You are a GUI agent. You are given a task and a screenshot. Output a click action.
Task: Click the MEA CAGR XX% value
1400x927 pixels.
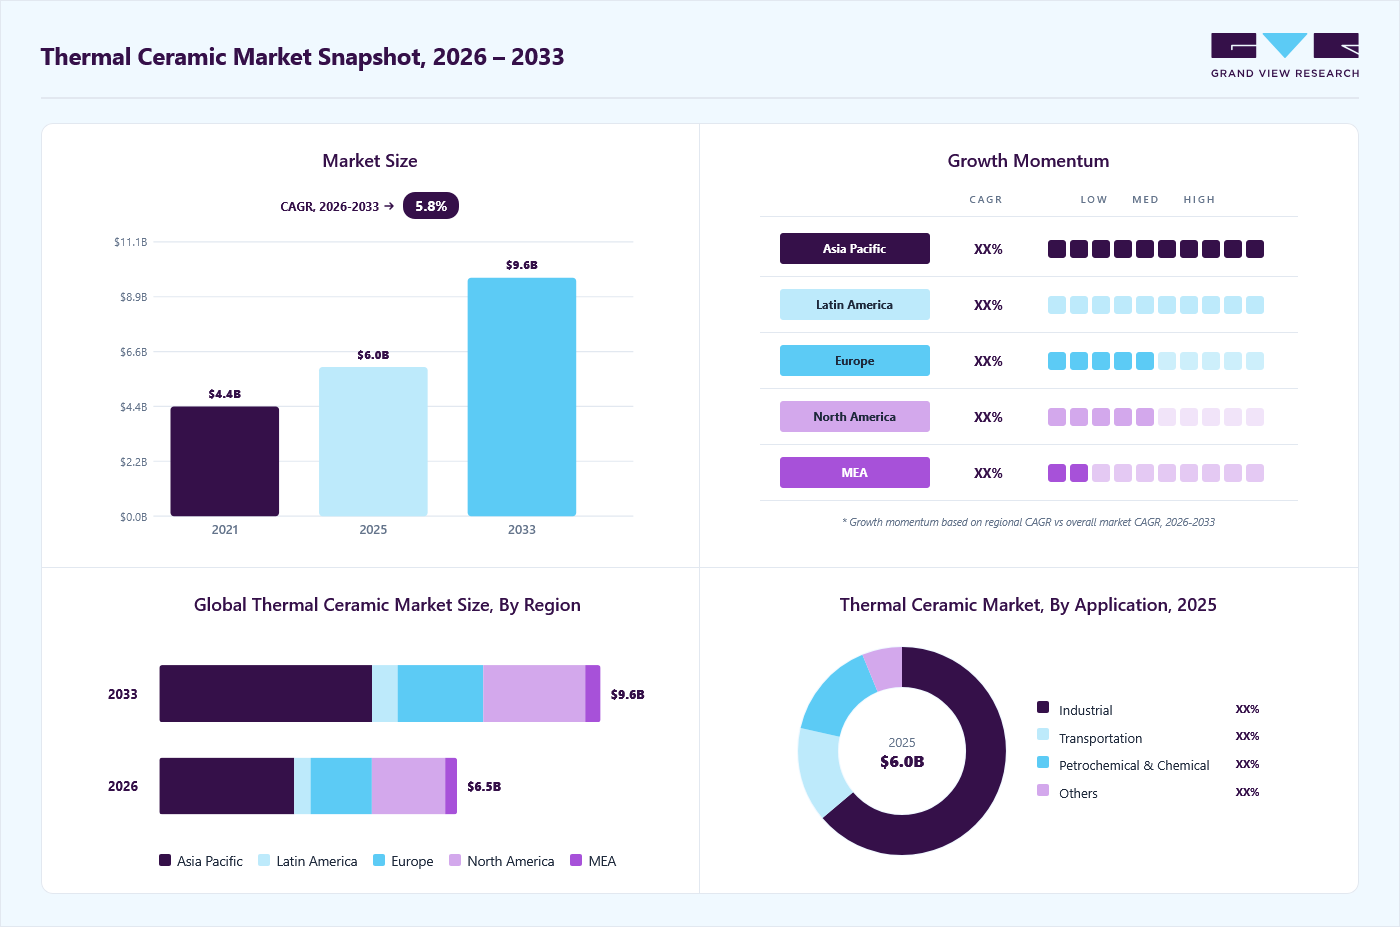(x=988, y=473)
